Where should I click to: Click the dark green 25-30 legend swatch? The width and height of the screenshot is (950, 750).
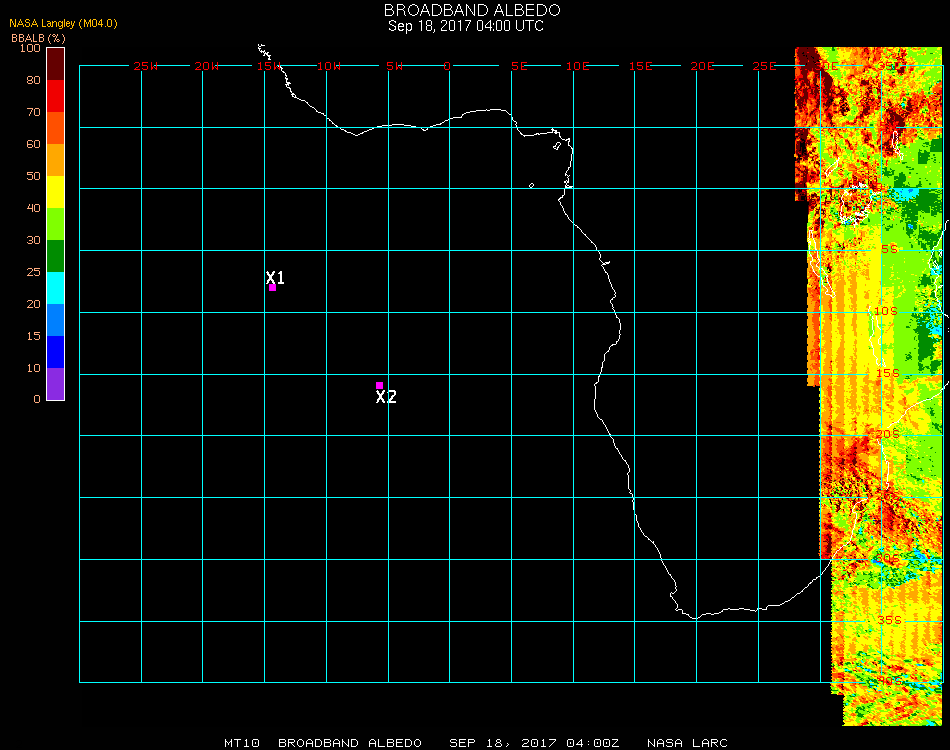coord(55,256)
